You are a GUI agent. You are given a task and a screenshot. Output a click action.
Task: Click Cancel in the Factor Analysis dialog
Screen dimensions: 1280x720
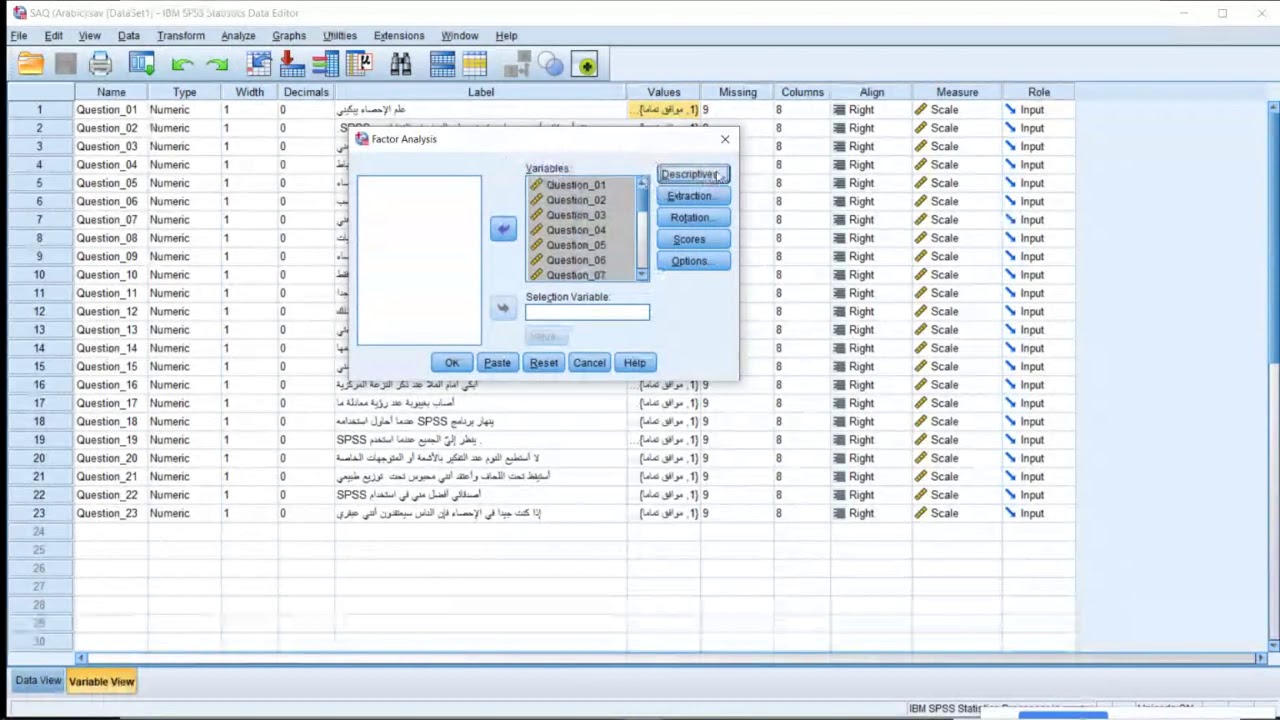pyautogui.click(x=589, y=363)
